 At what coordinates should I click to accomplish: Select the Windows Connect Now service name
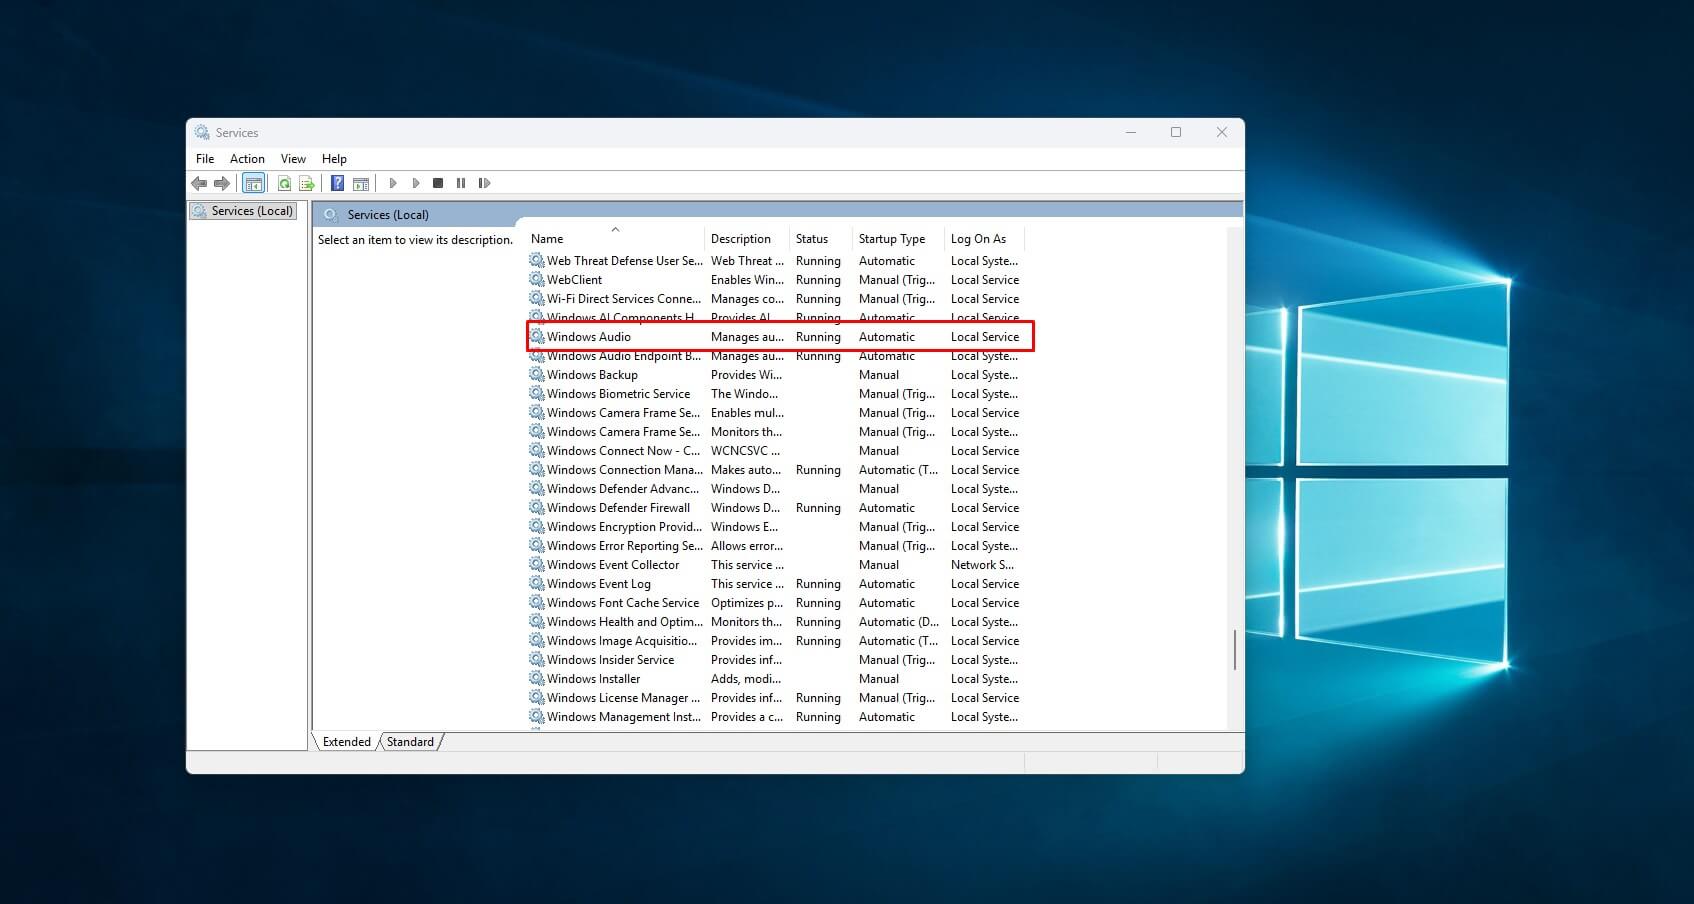[623, 450]
